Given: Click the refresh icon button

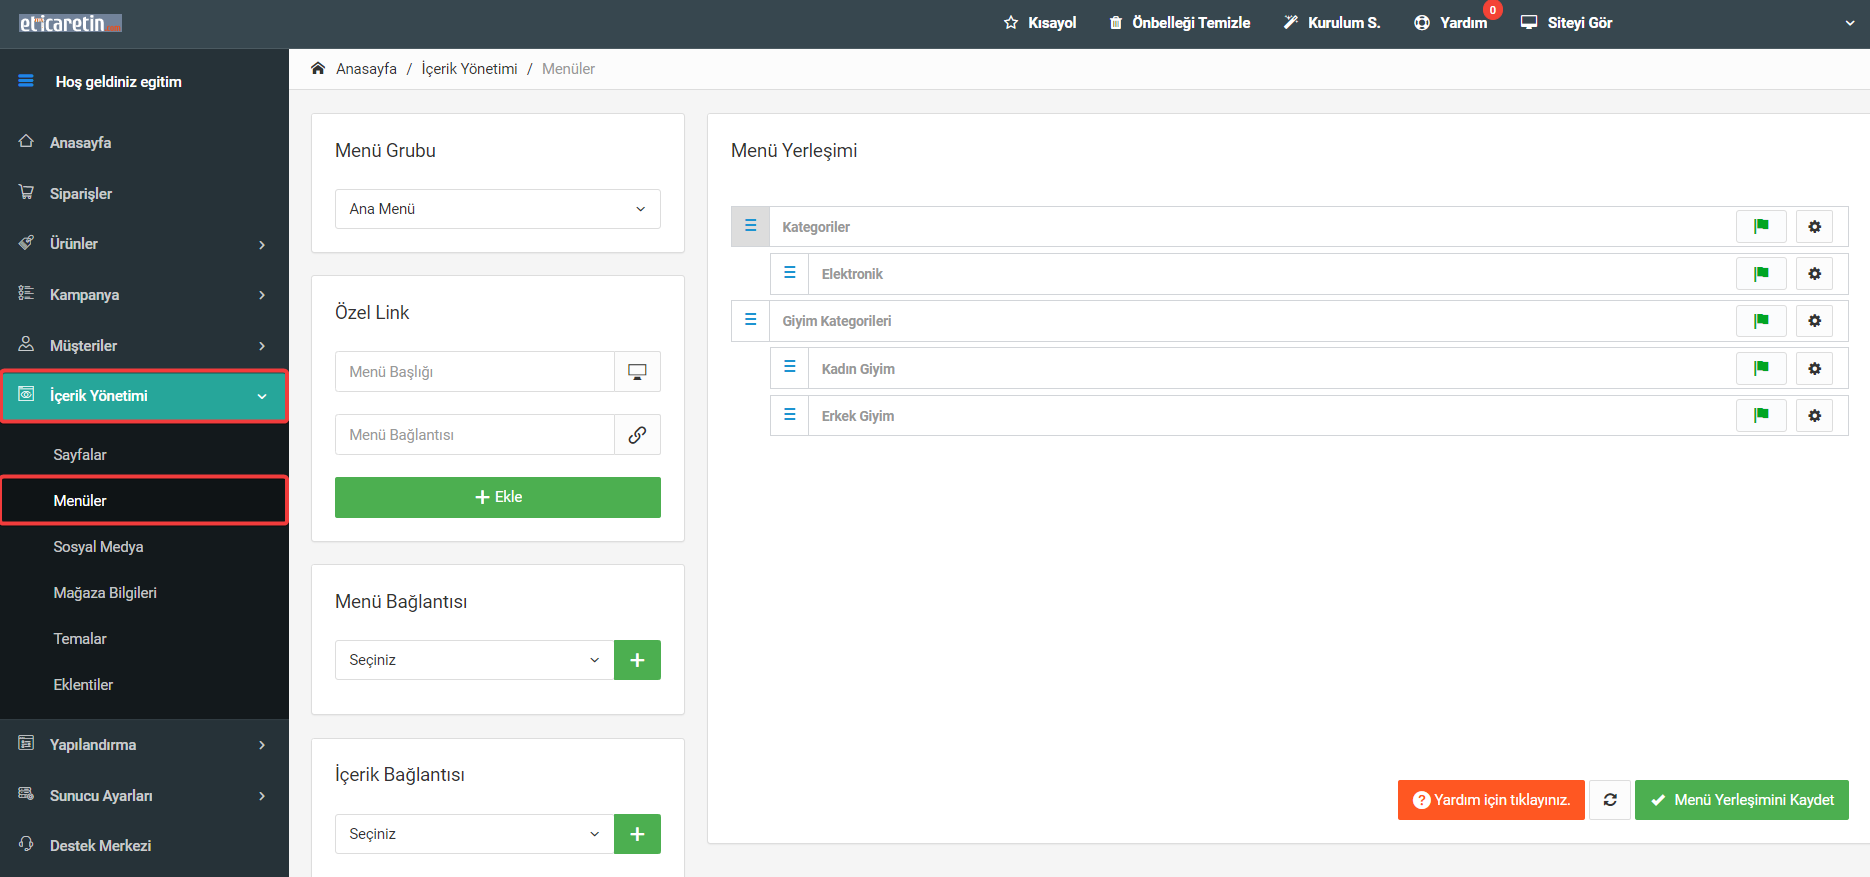Looking at the screenshot, I should click(1610, 800).
